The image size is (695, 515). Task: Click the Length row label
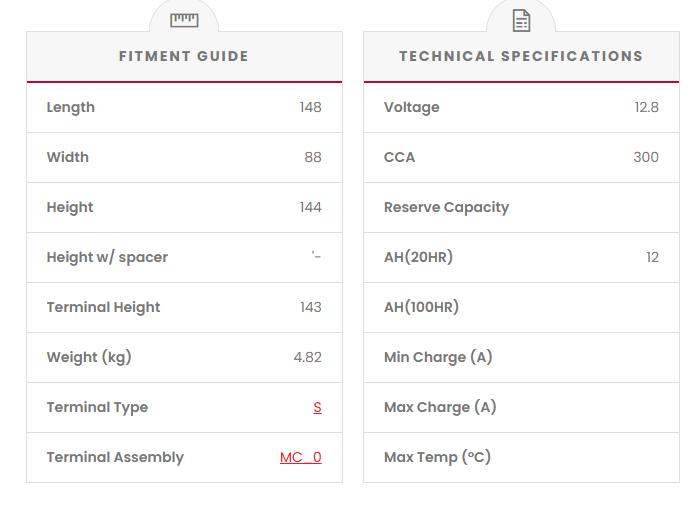pyautogui.click(x=71, y=107)
